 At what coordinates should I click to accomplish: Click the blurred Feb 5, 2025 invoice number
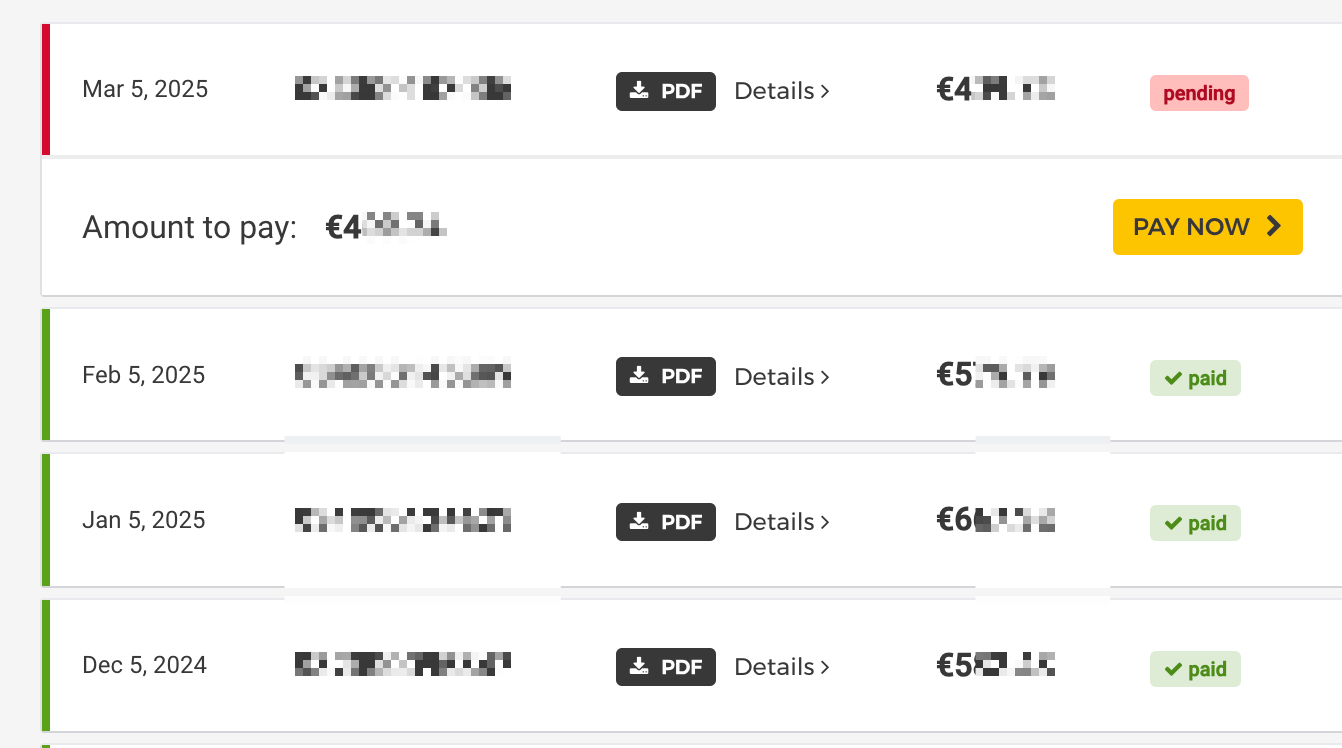click(402, 376)
